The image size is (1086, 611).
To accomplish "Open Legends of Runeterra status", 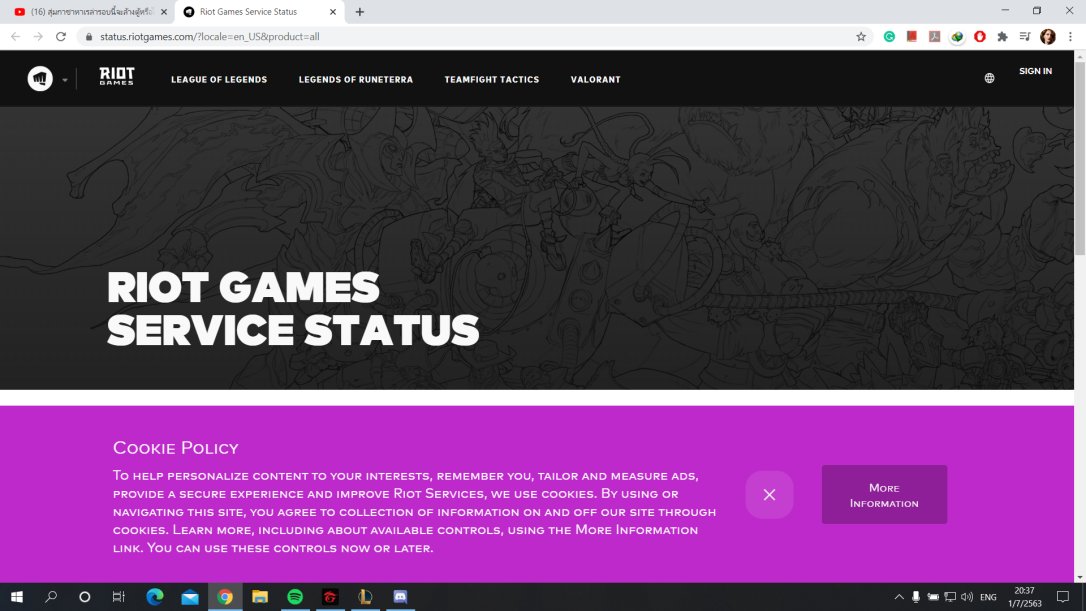I will tap(355, 80).
